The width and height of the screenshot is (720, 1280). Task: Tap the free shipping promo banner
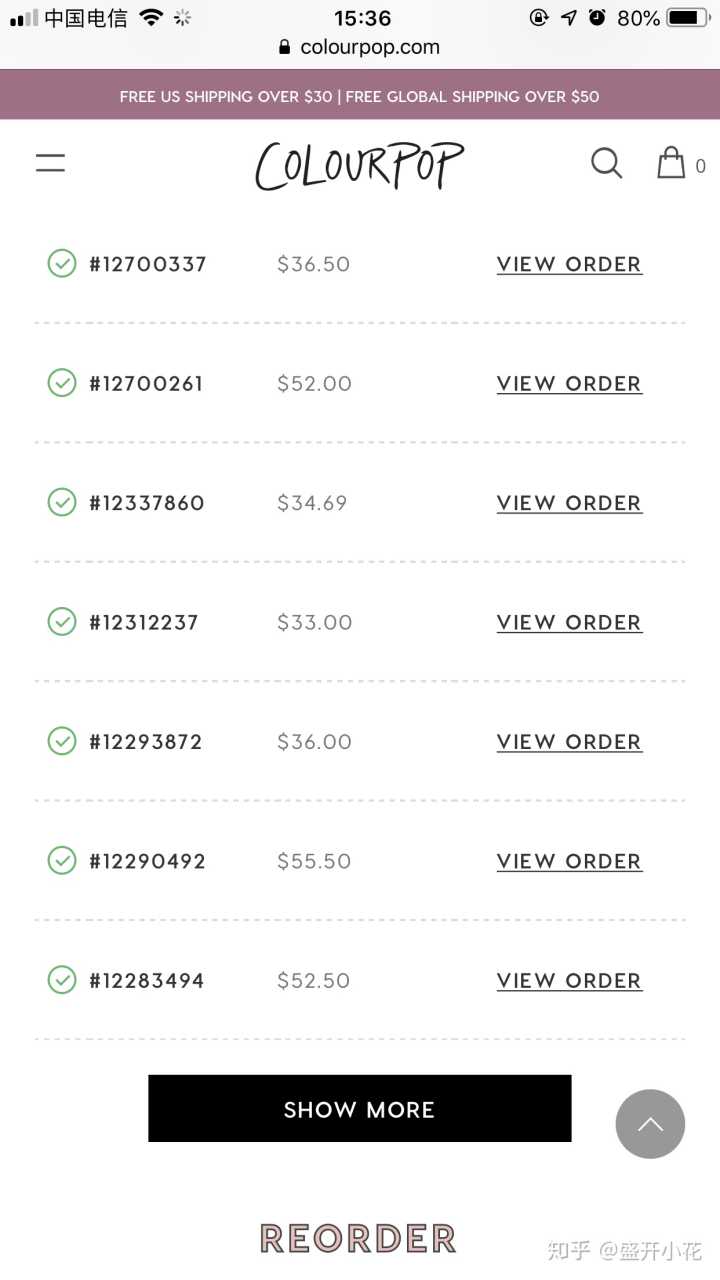click(x=359, y=96)
